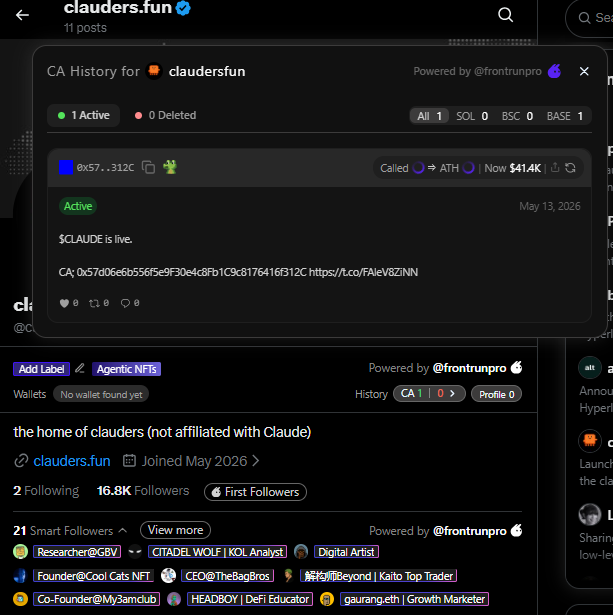
Task: Close the CA History popup
Action: (x=584, y=71)
